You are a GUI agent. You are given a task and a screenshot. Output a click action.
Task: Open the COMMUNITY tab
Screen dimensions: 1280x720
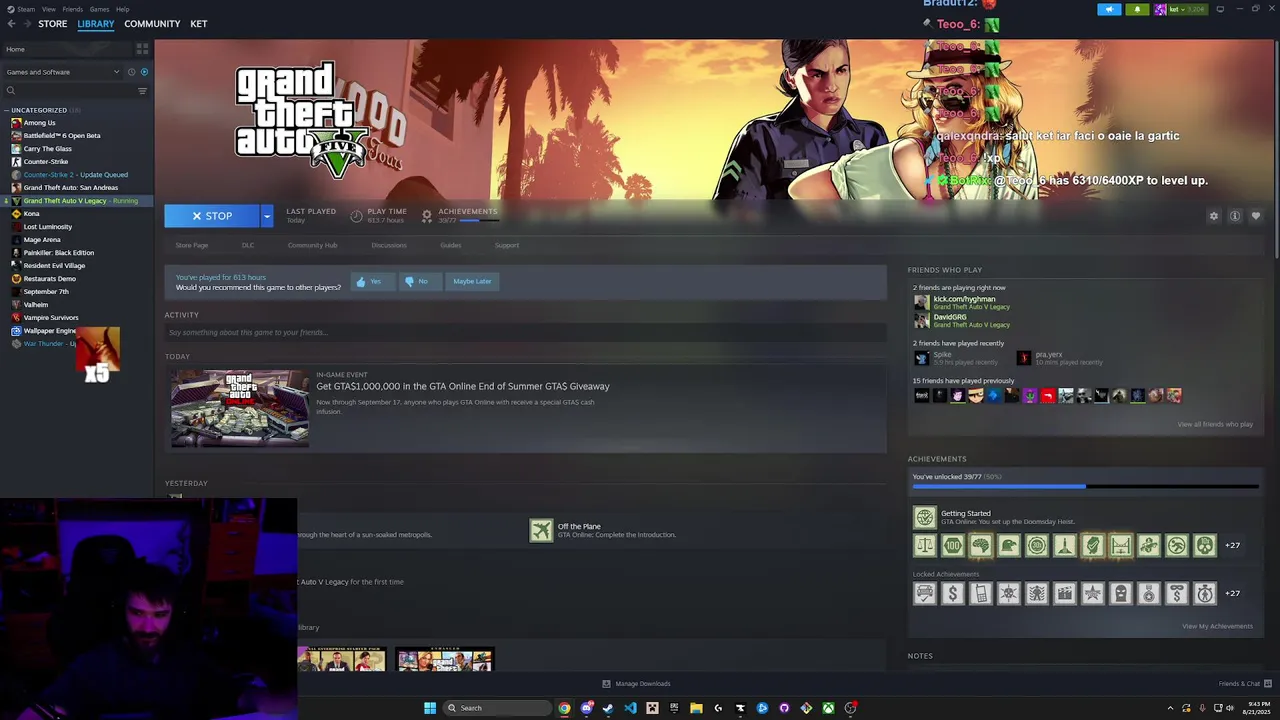point(152,24)
